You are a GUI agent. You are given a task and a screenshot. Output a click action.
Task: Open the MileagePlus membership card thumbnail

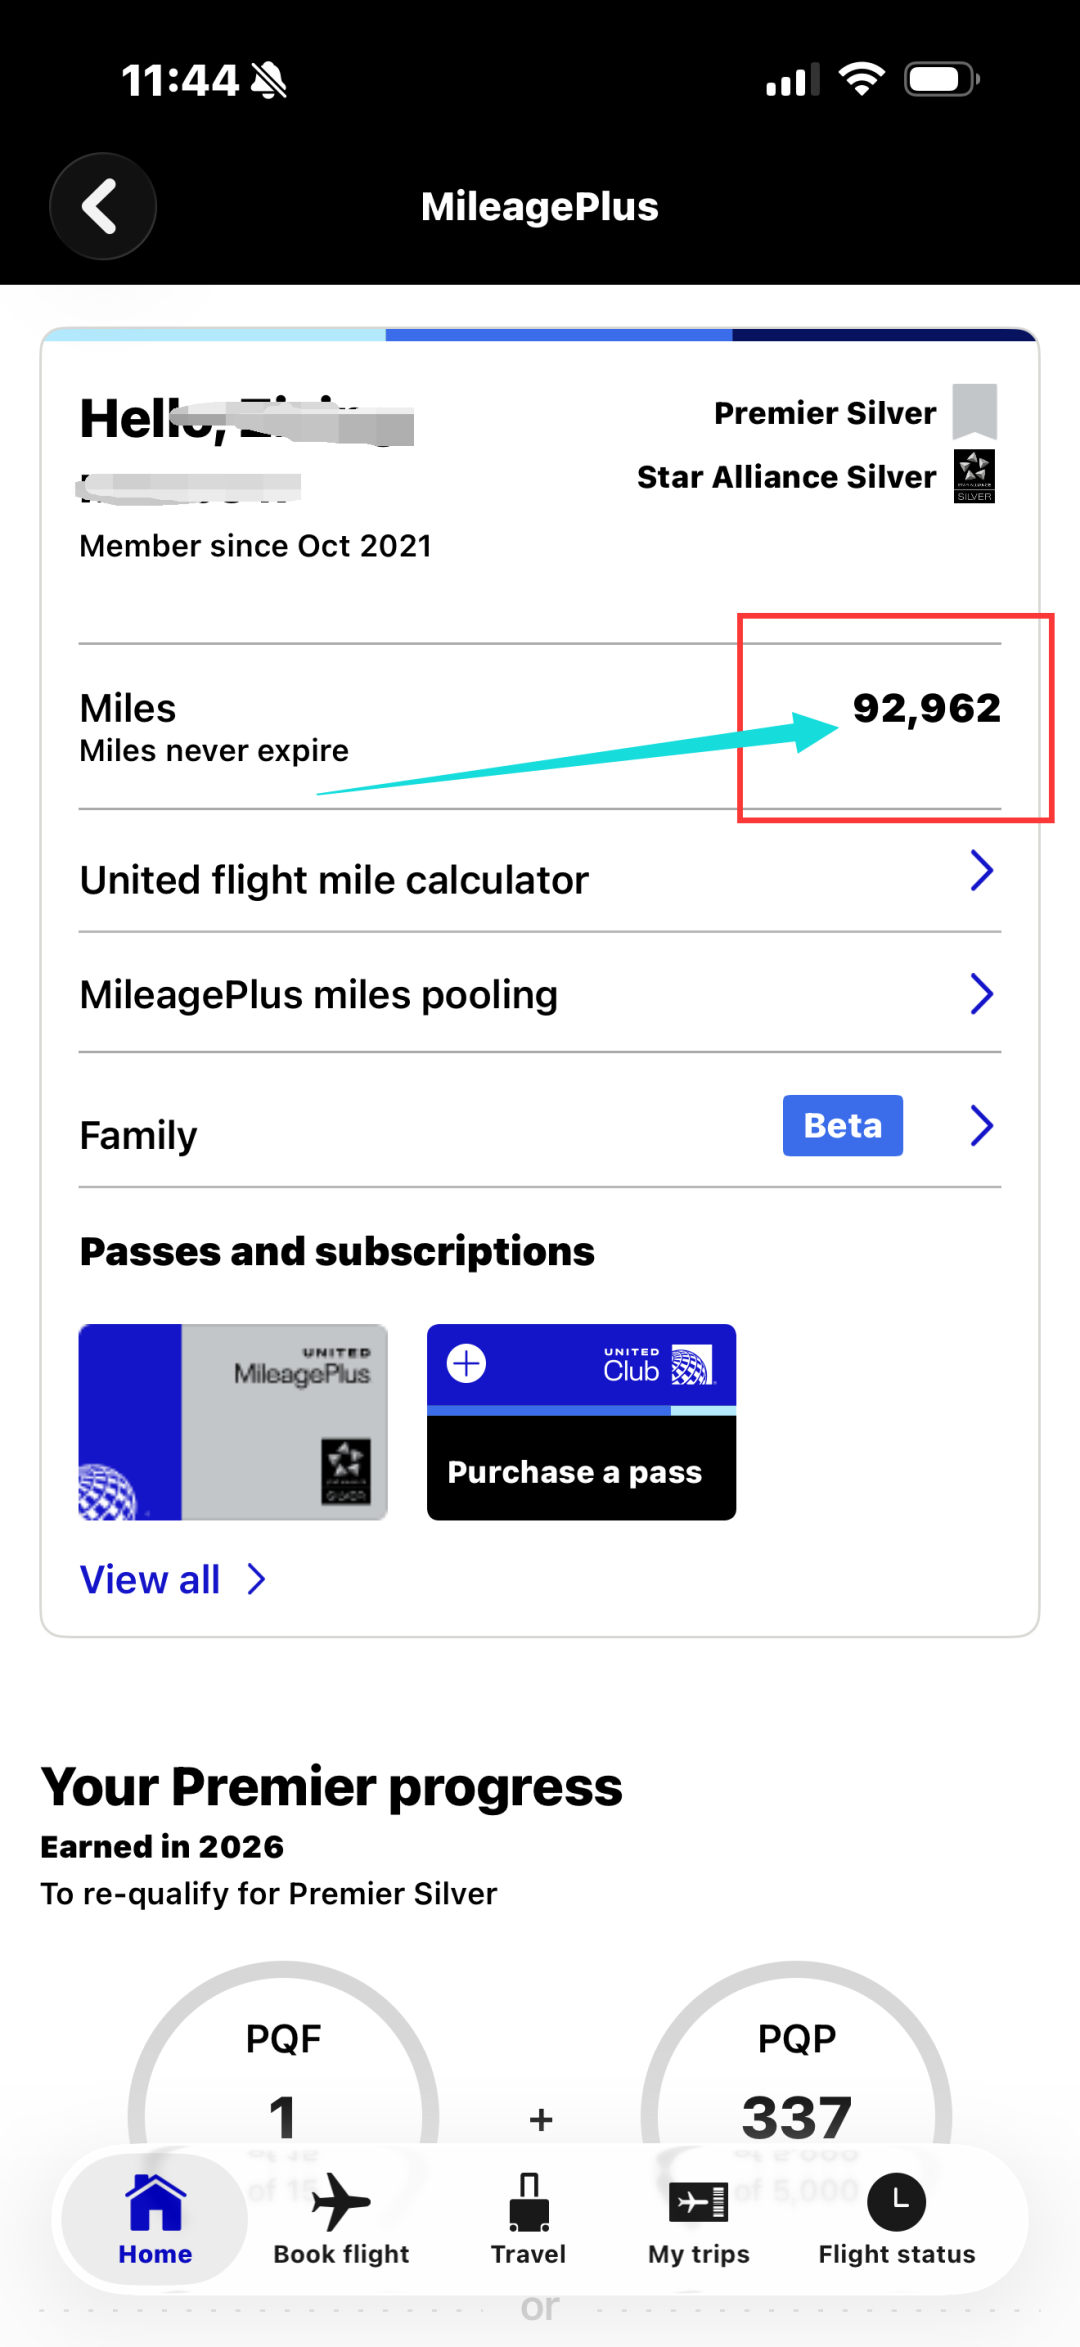tap(233, 1422)
